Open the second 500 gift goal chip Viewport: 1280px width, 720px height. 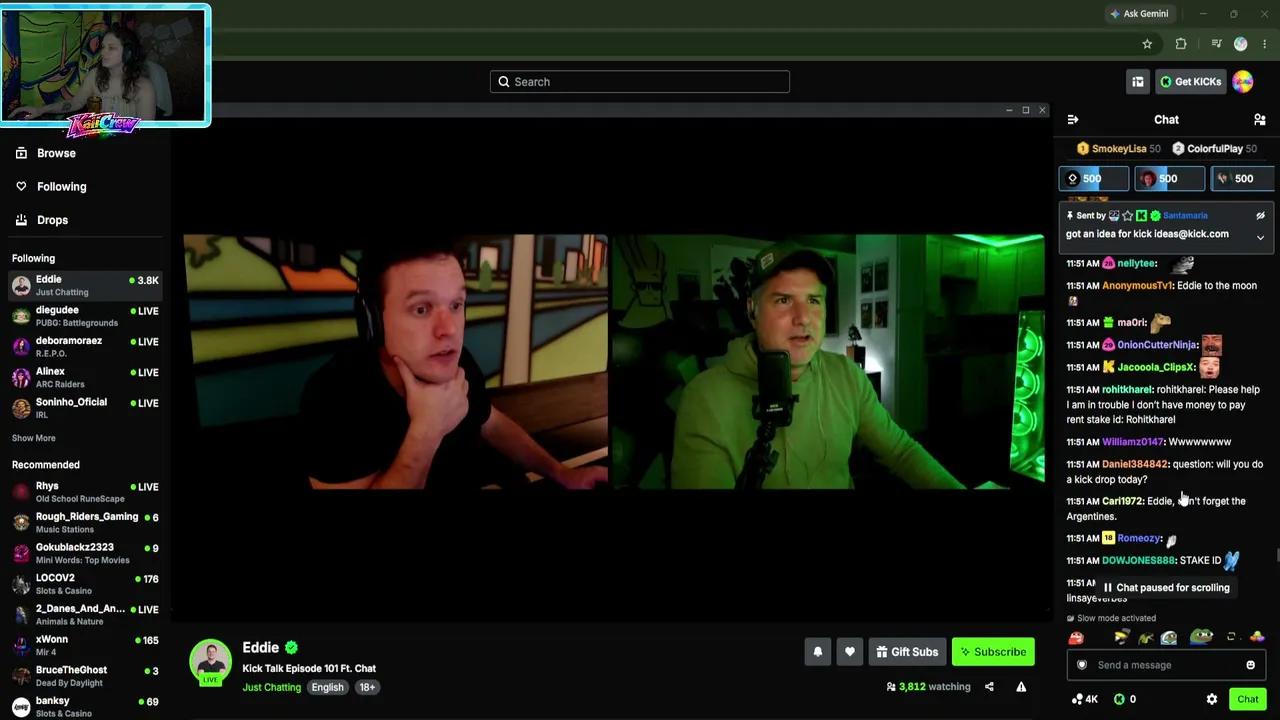pos(1169,179)
